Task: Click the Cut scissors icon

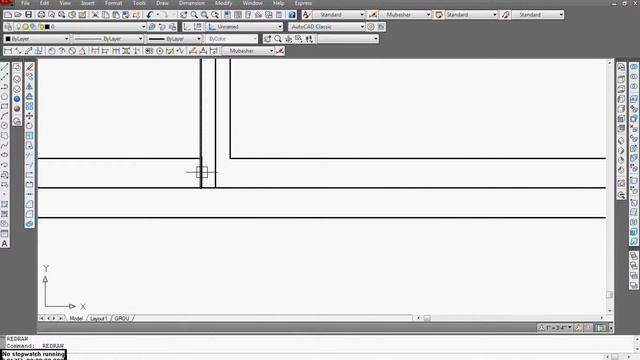Action: click(x=95, y=15)
